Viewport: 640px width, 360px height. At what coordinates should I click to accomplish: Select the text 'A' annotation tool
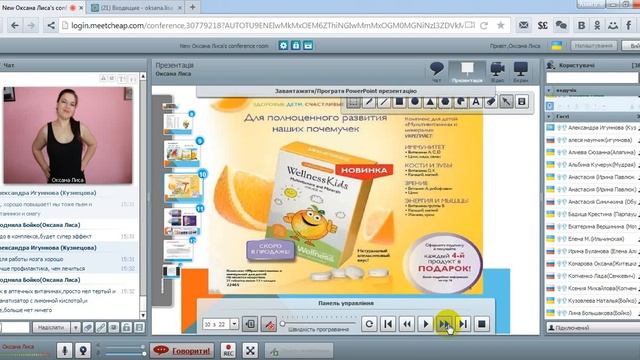click(476, 102)
